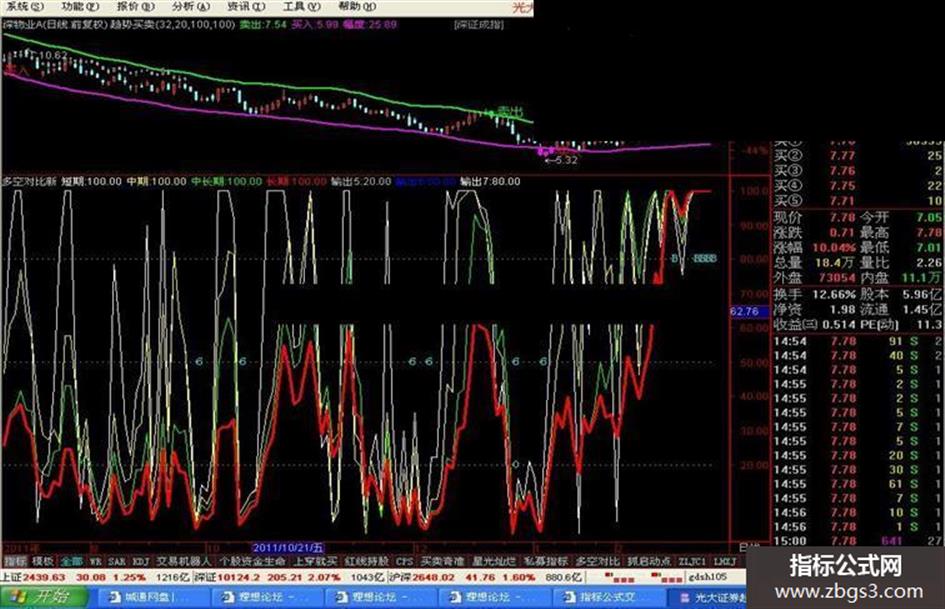The width and height of the screenshot is (945, 609).
Task: Switch indicator to 红线持股
Action: click(x=366, y=561)
